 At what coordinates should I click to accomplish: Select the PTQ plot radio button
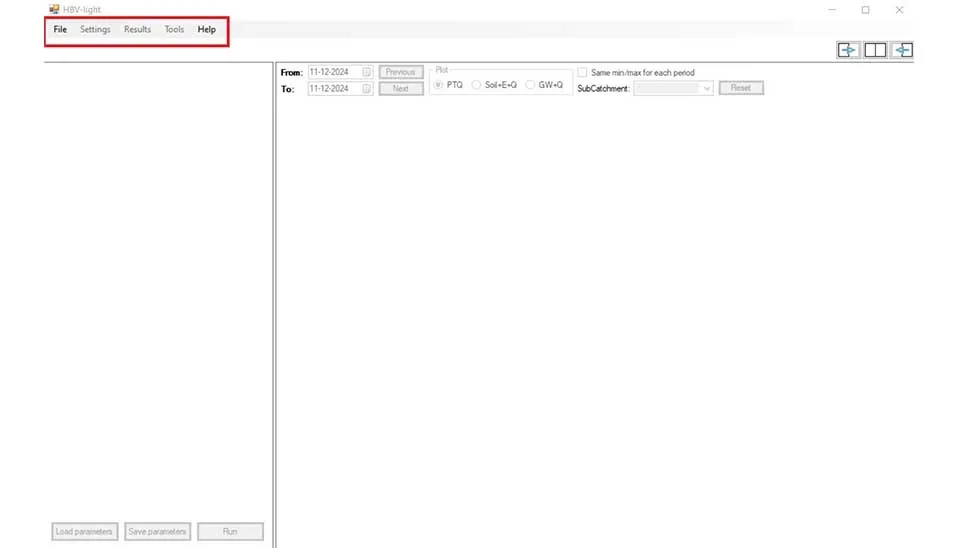coord(438,85)
